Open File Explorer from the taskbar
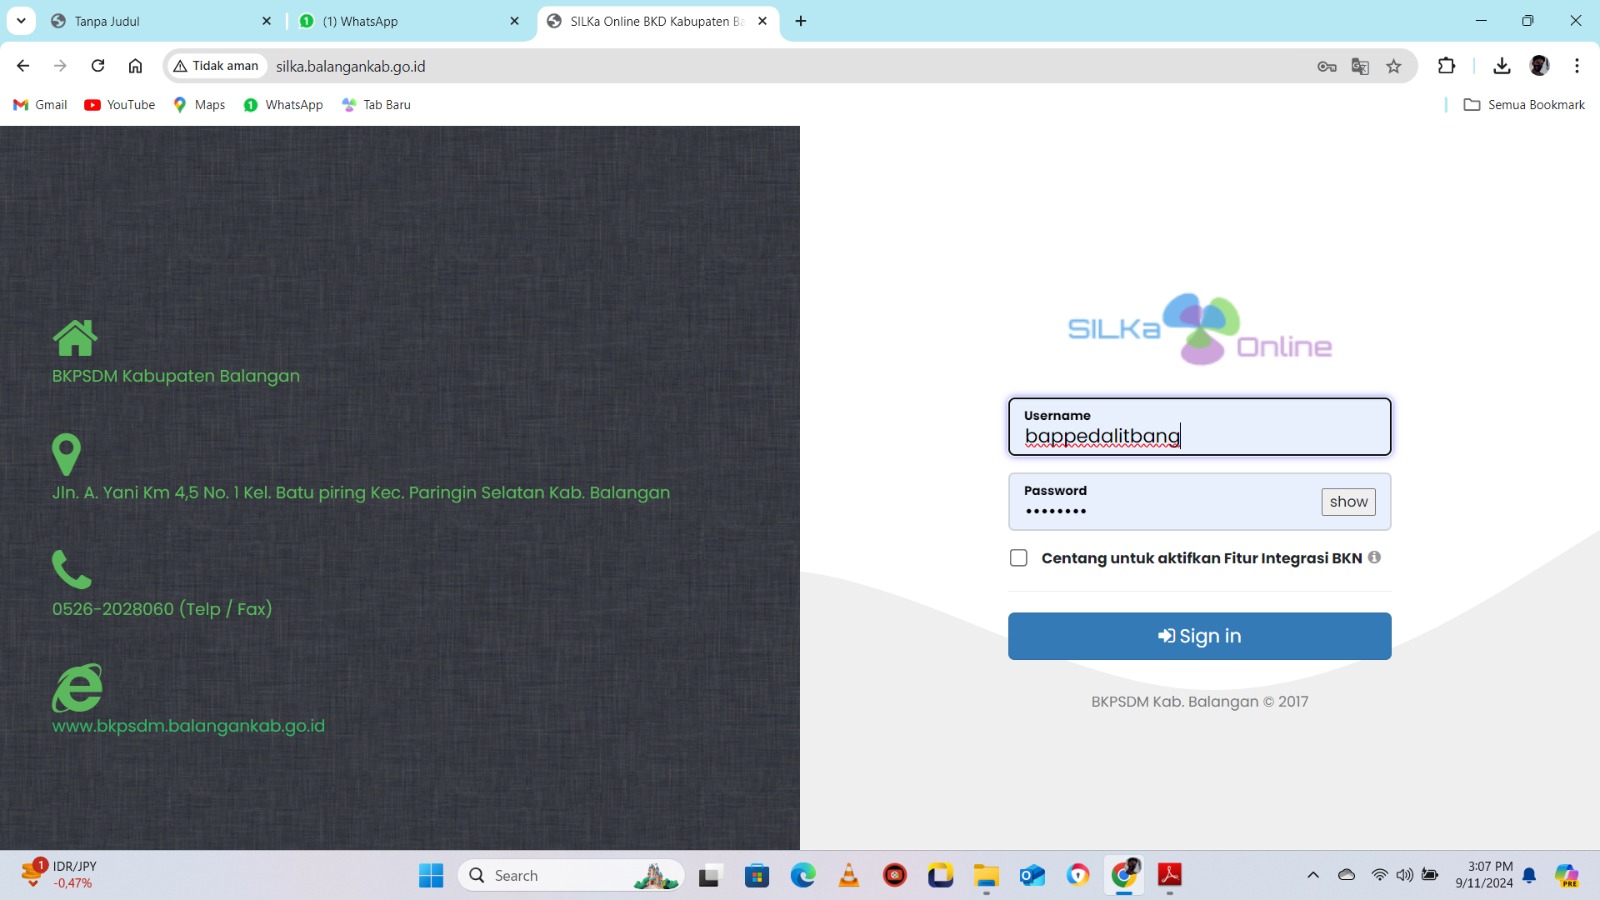This screenshot has height=900, width=1600. point(986,876)
